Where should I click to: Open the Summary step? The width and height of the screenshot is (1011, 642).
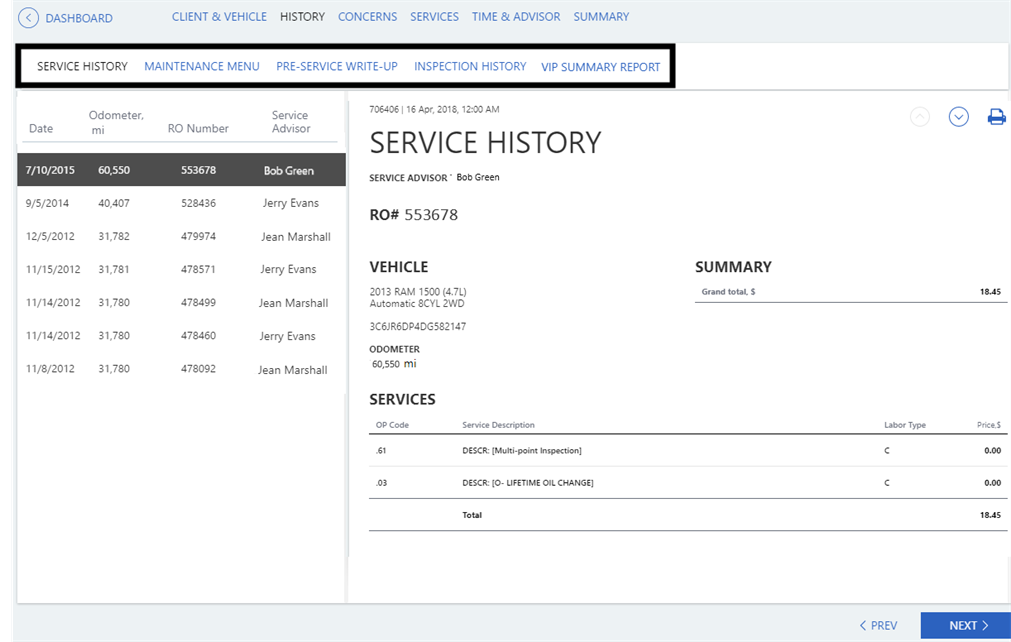coord(601,17)
